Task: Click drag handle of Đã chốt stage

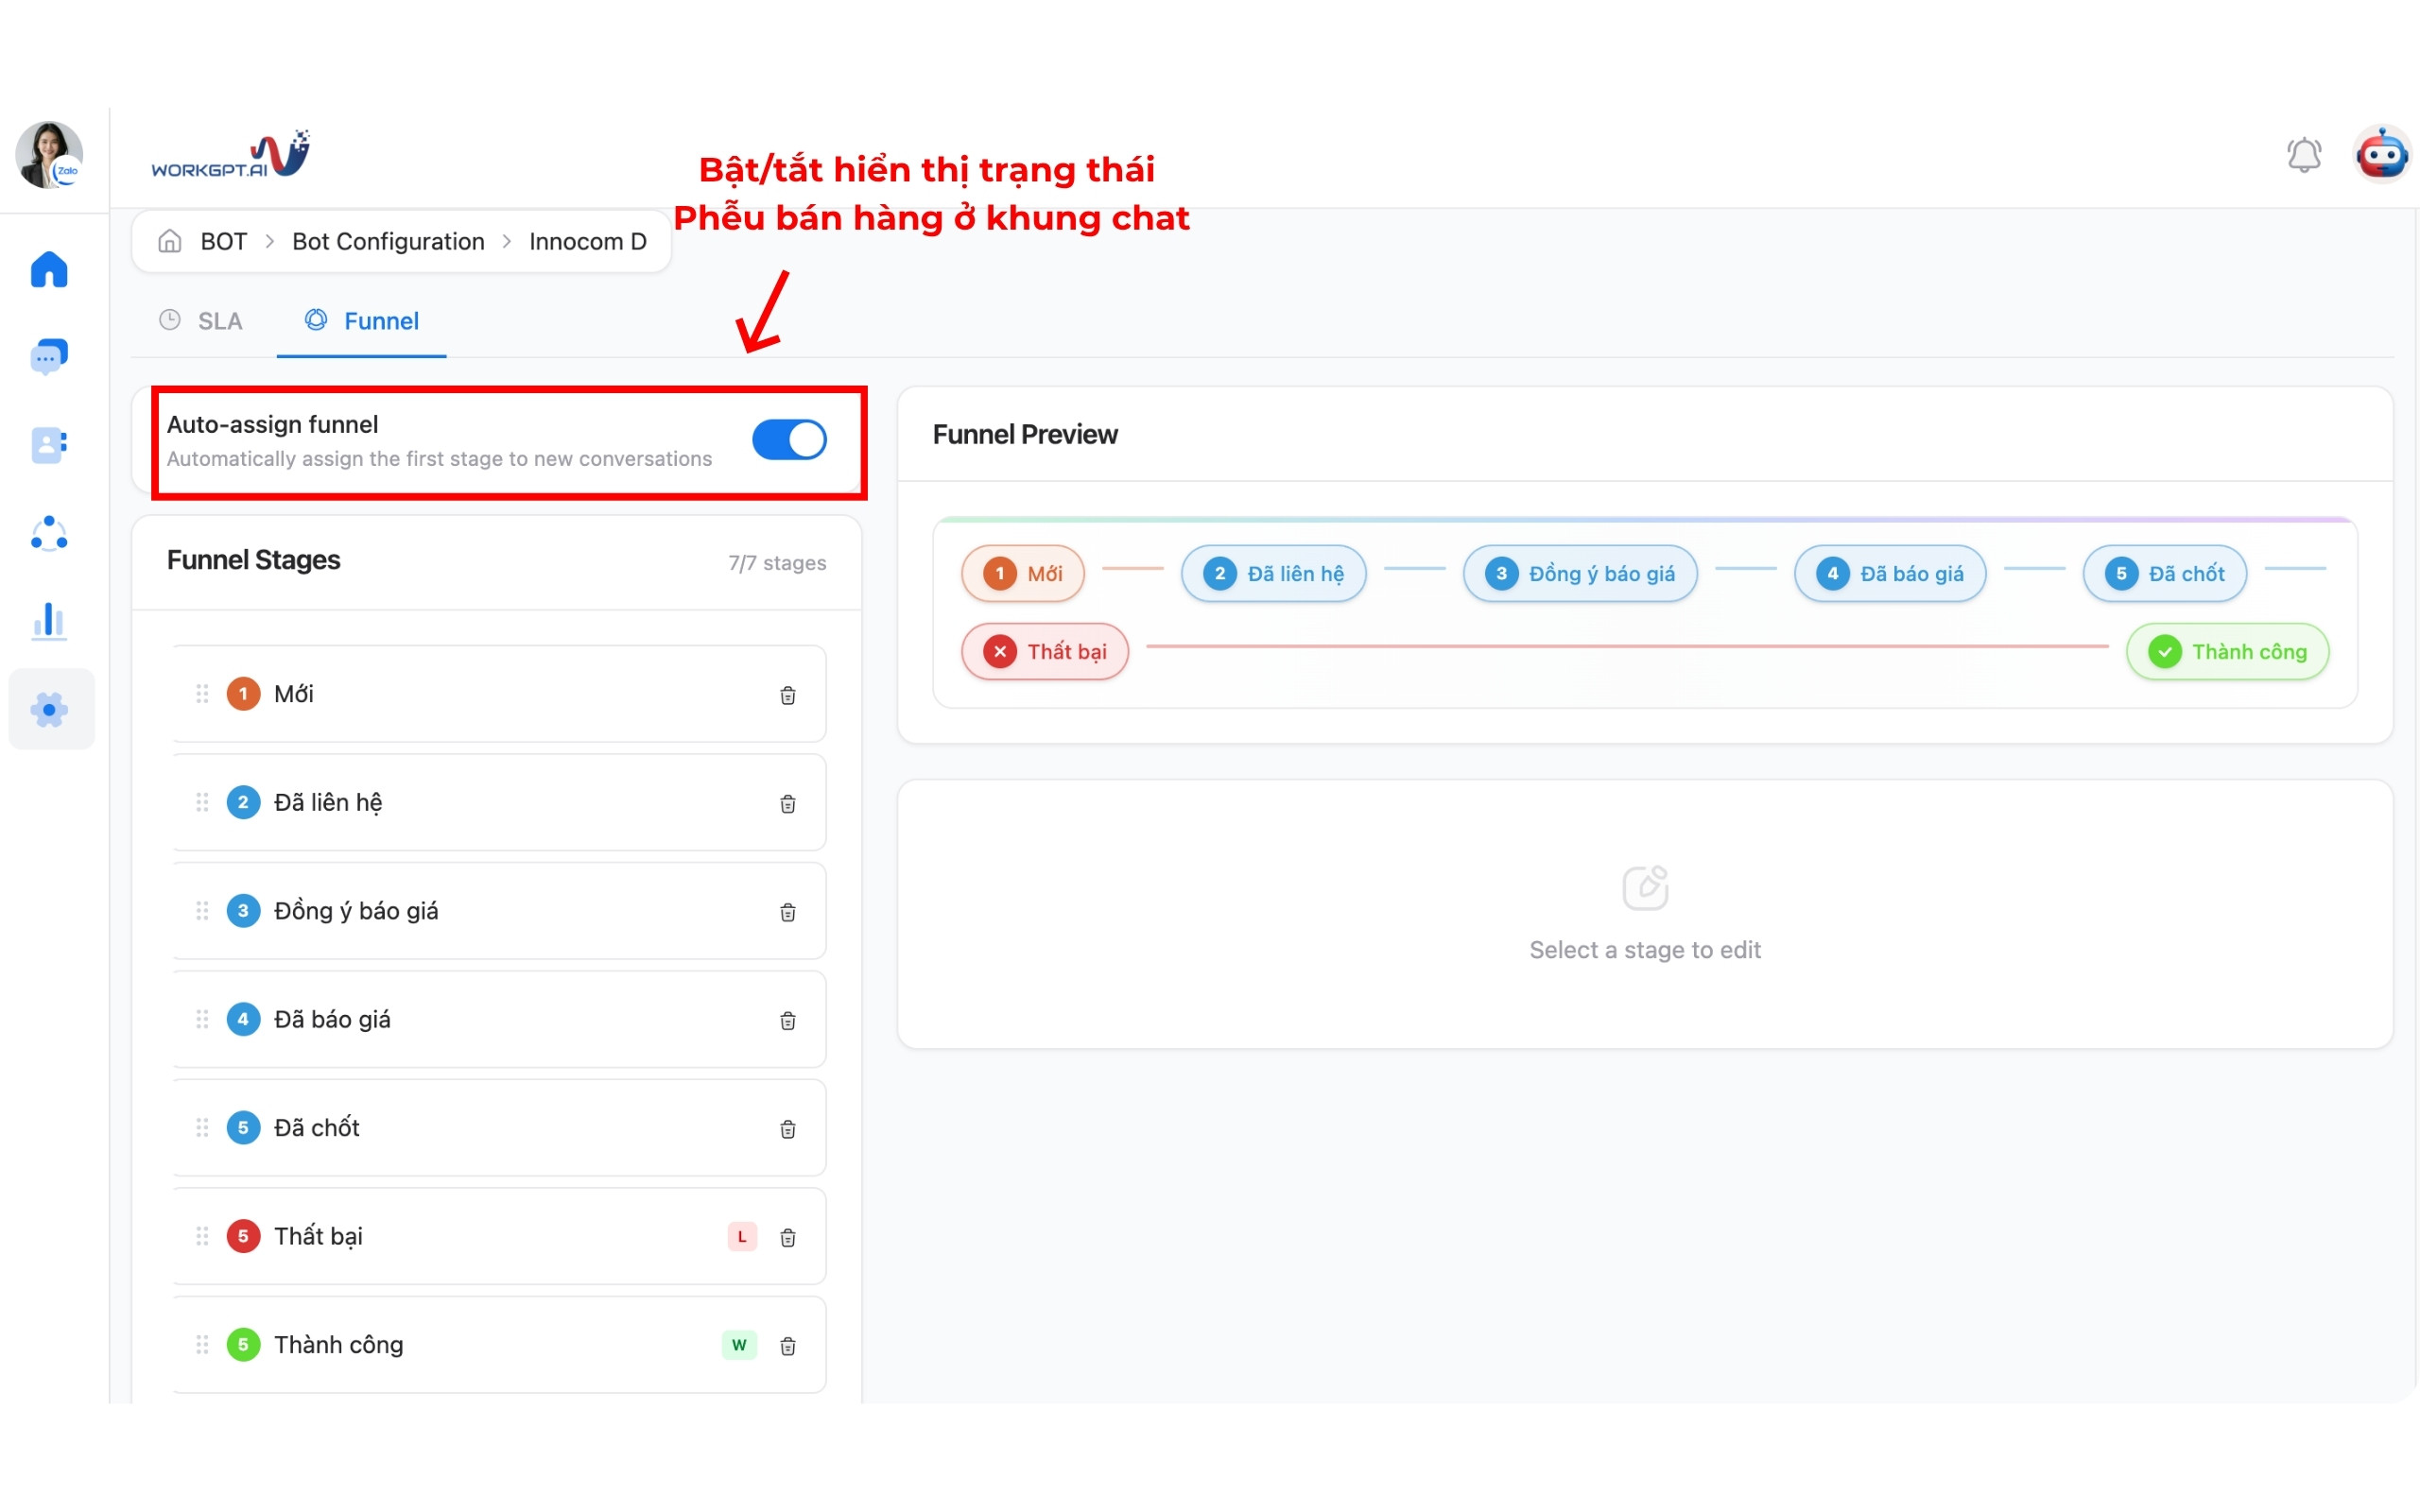Action: (202, 1128)
